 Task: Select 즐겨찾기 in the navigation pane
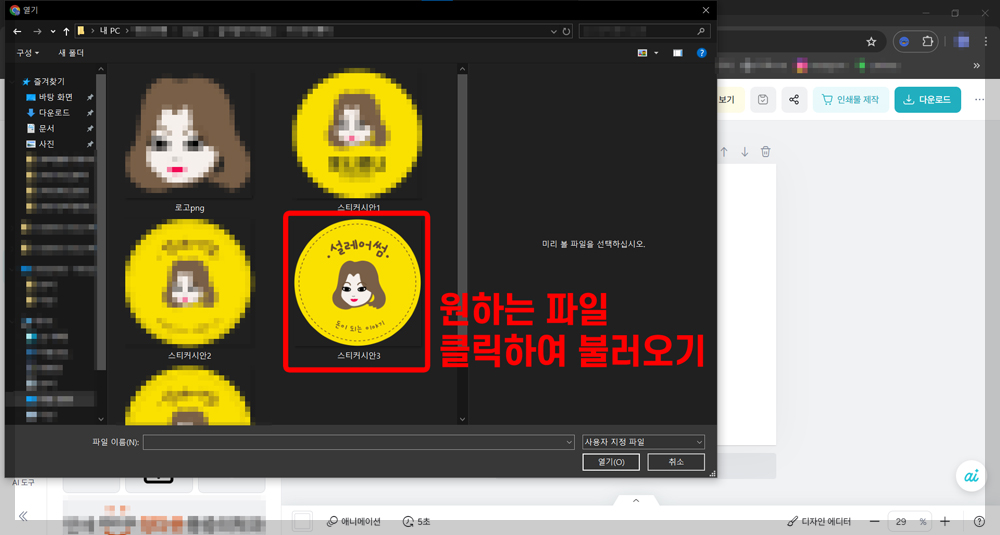coord(44,82)
